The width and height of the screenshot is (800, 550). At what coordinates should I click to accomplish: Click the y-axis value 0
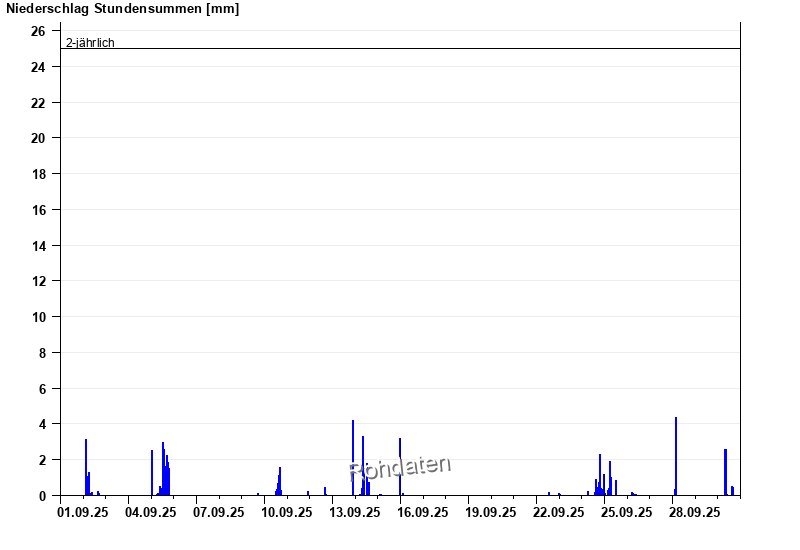coord(42,496)
